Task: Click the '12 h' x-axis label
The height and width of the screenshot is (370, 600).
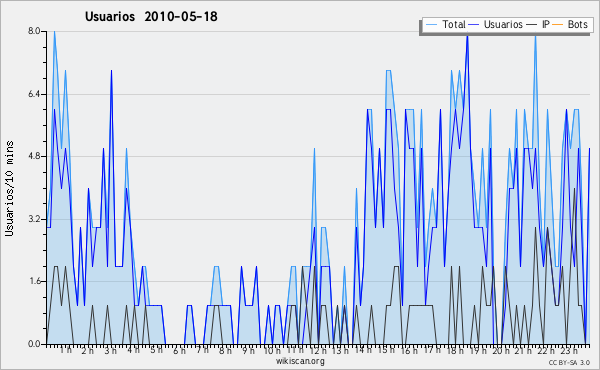Action: [x=318, y=351]
